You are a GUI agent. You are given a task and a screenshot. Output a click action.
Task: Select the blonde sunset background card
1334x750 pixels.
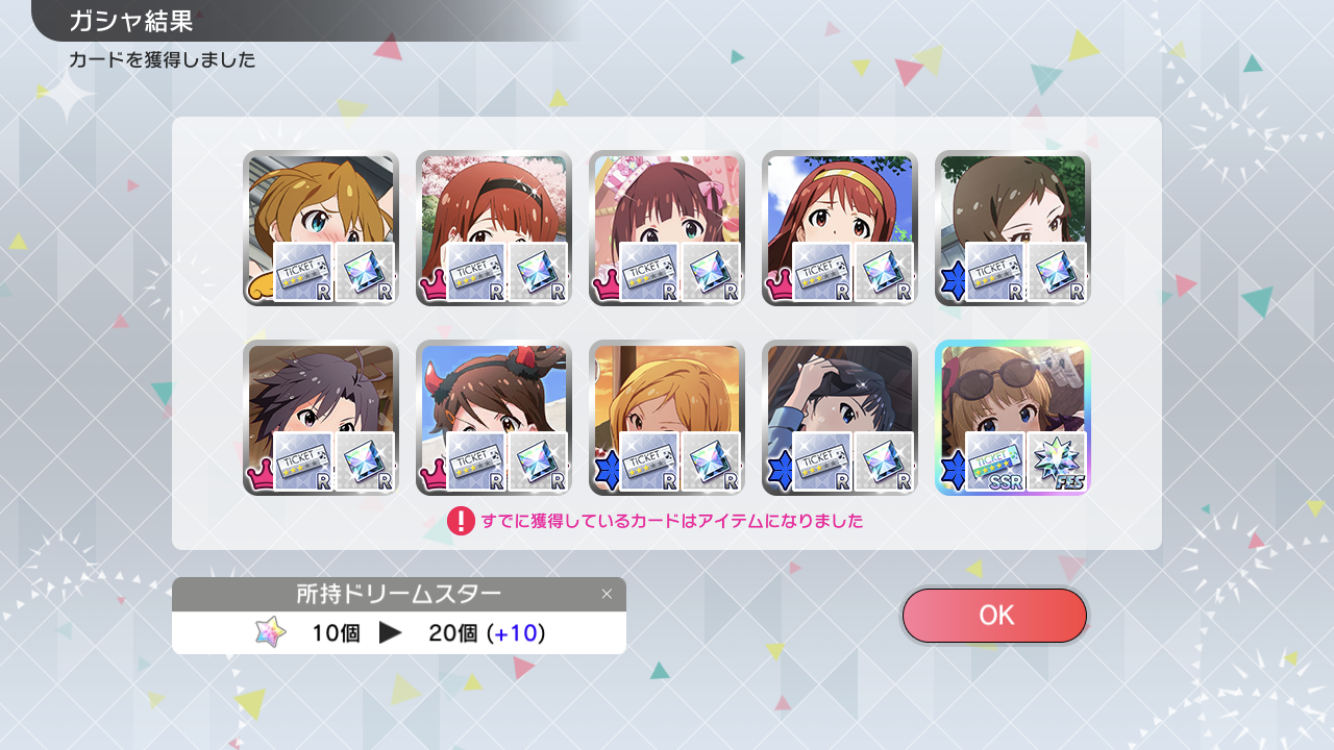pyautogui.click(x=666, y=418)
